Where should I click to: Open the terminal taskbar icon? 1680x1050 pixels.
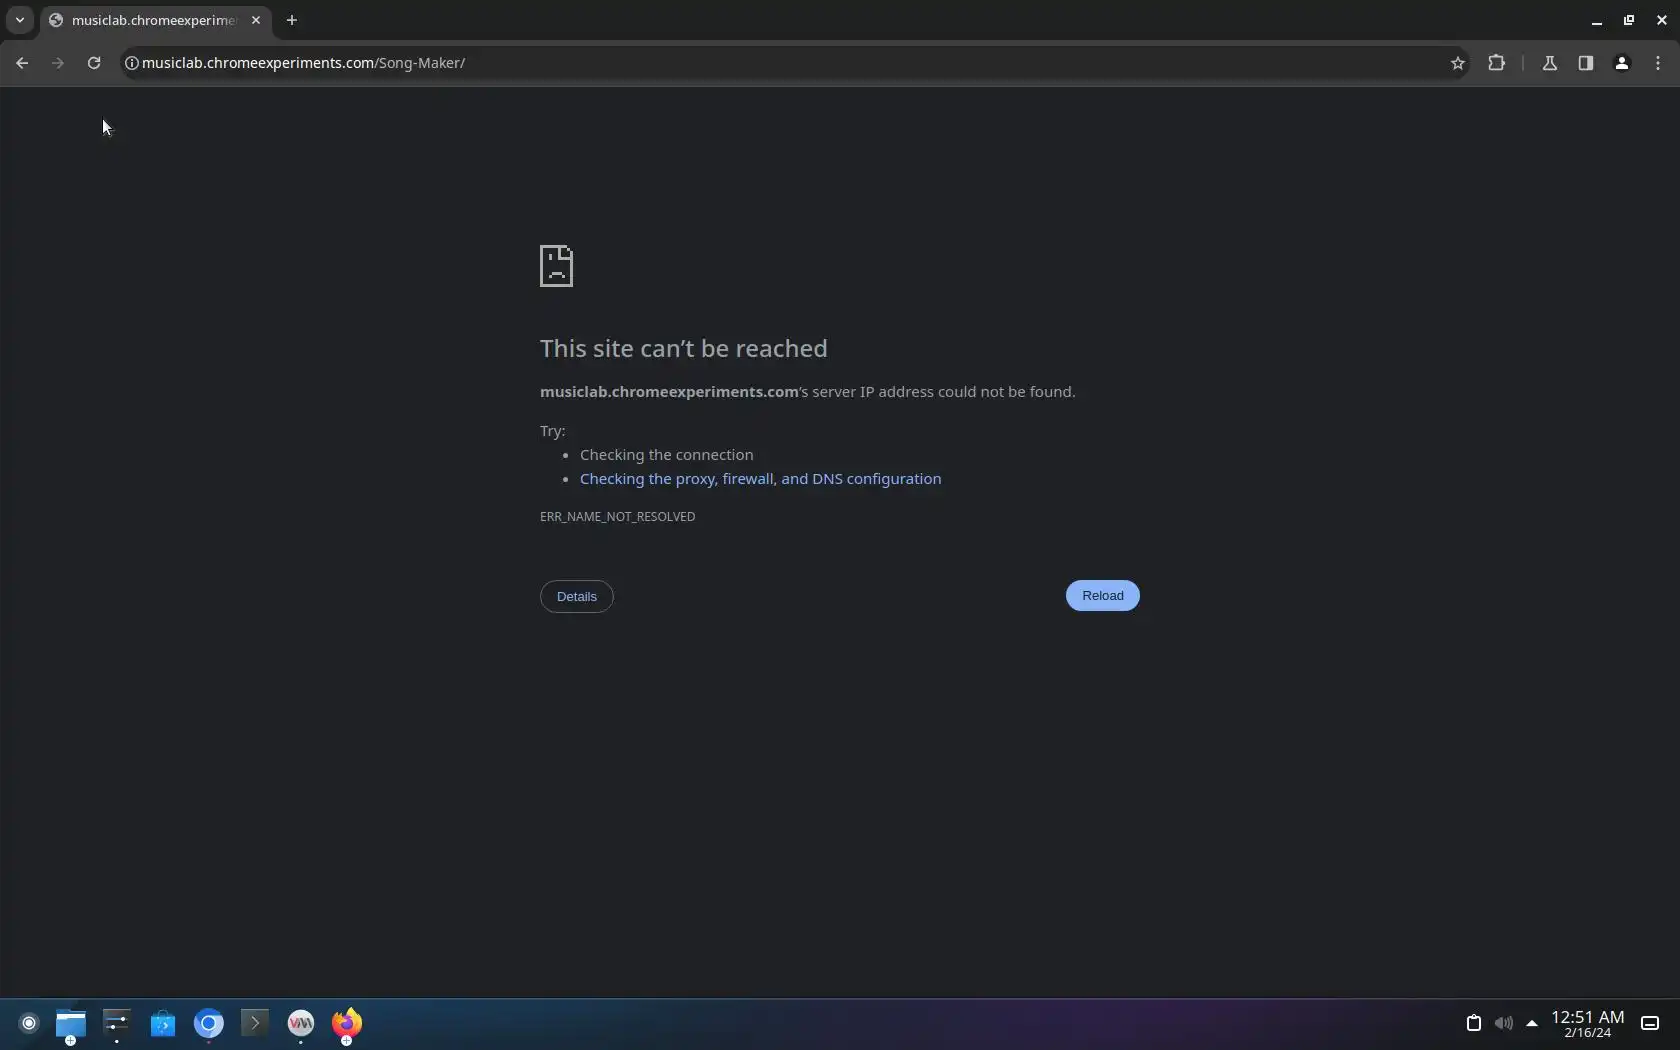click(255, 1023)
